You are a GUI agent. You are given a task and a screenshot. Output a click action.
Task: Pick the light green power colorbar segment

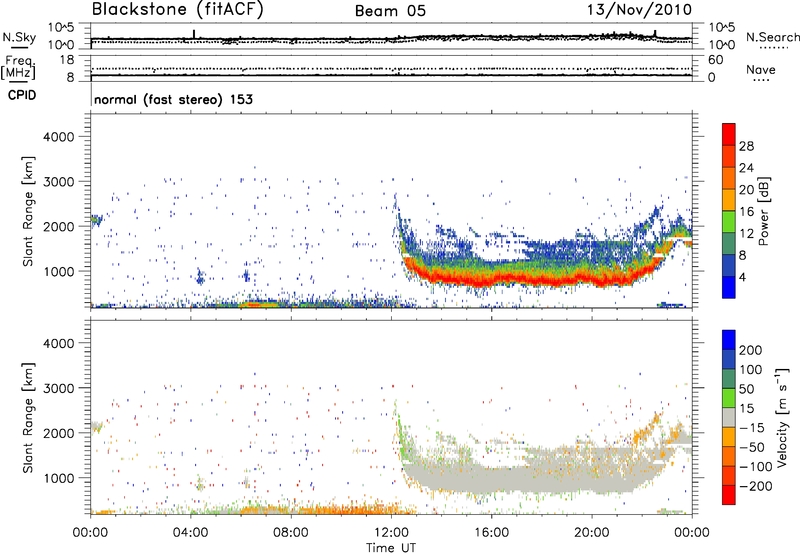[x=729, y=221]
